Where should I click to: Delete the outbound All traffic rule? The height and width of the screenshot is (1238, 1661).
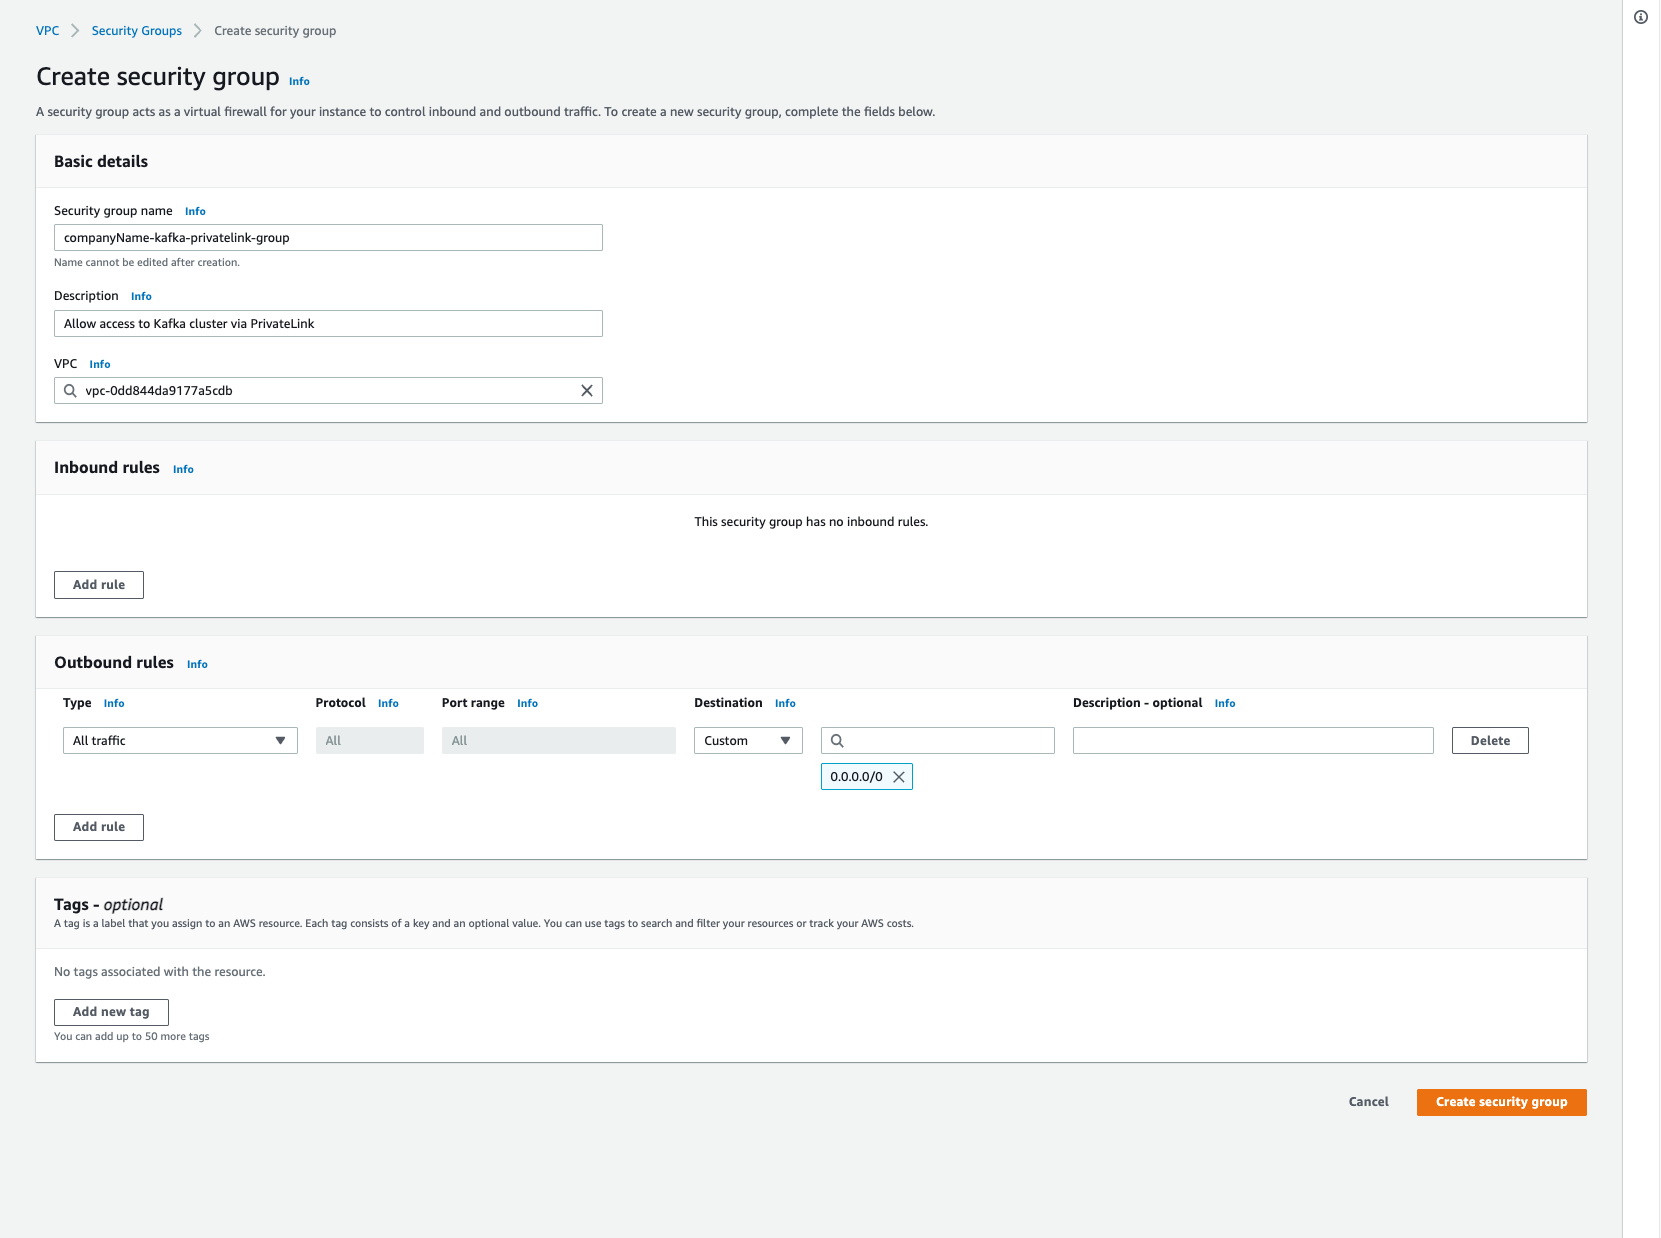(x=1489, y=740)
